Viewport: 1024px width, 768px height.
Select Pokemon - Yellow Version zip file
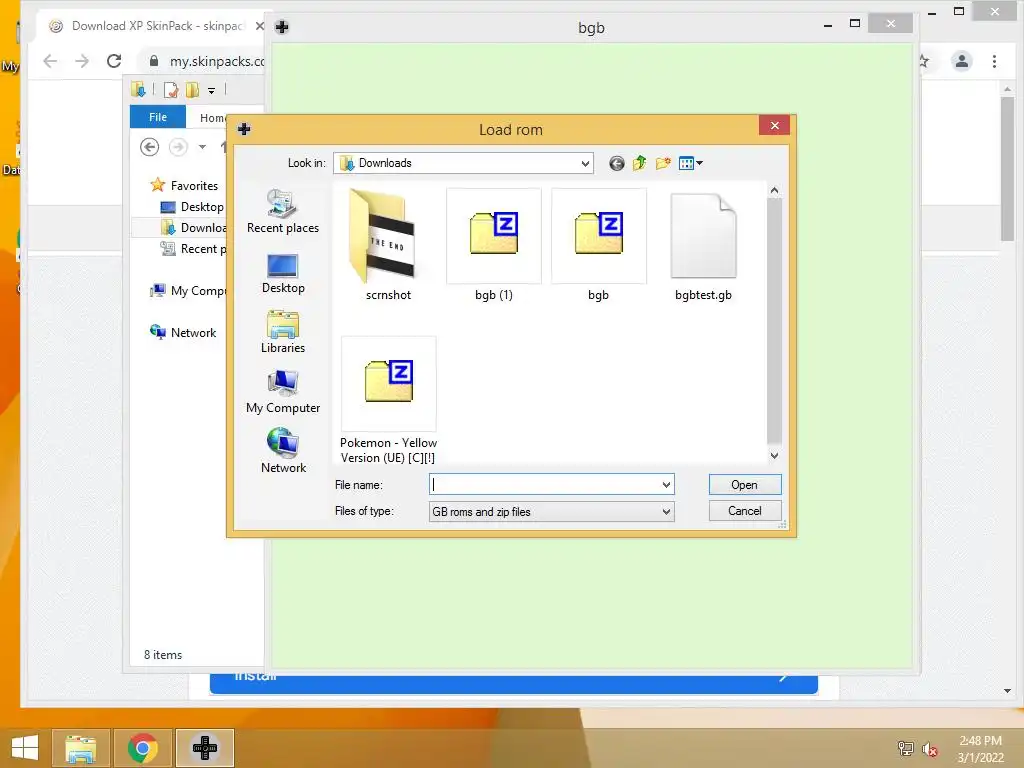pyautogui.click(x=389, y=400)
